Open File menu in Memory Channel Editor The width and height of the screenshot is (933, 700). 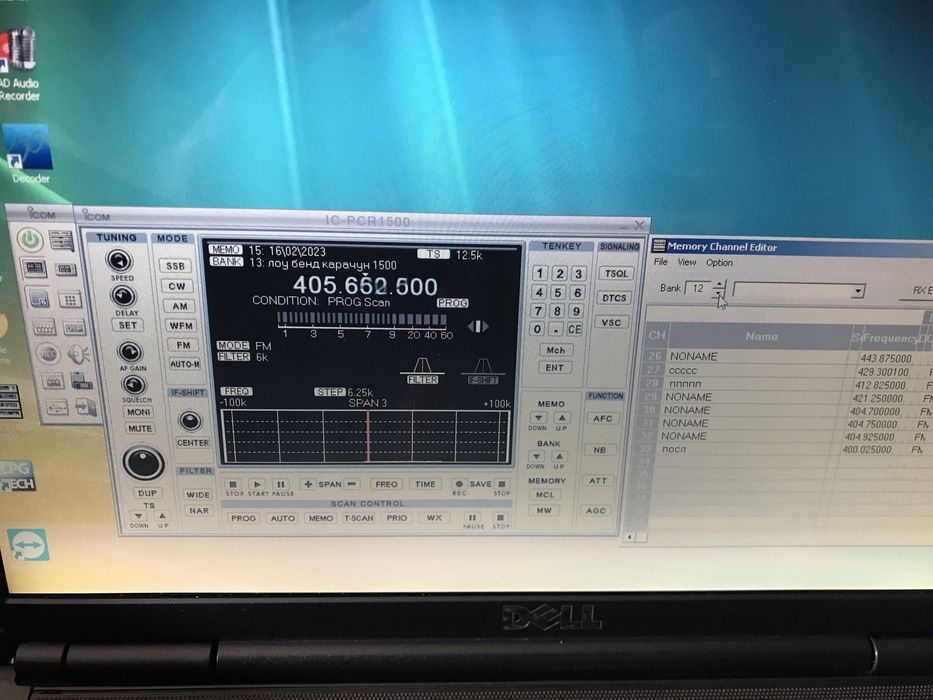click(x=660, y=262)
